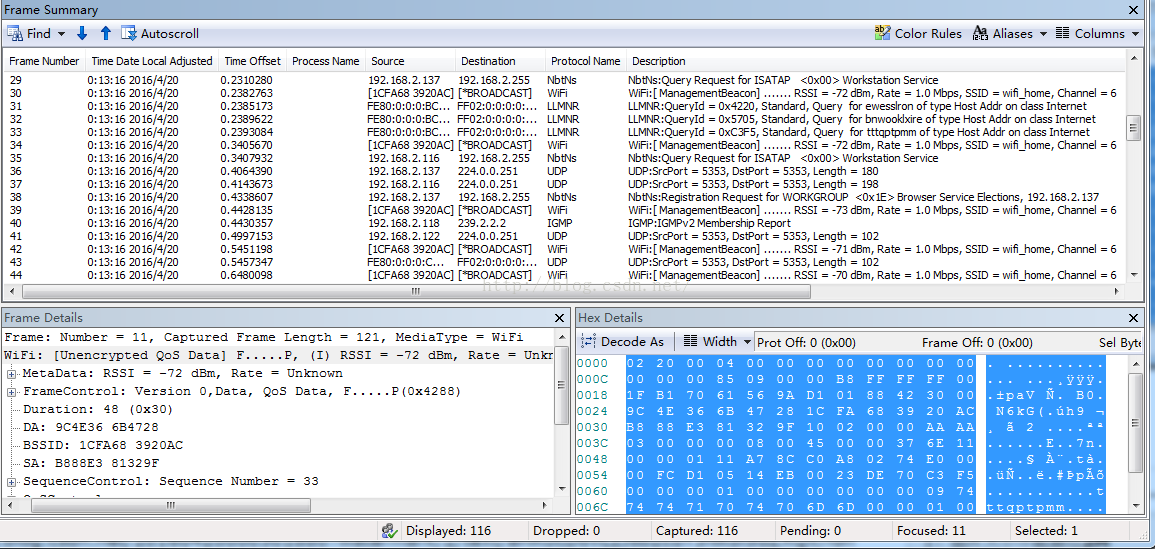Sort by Frame Number column header

pyautogui.click(x=44, y=61)
